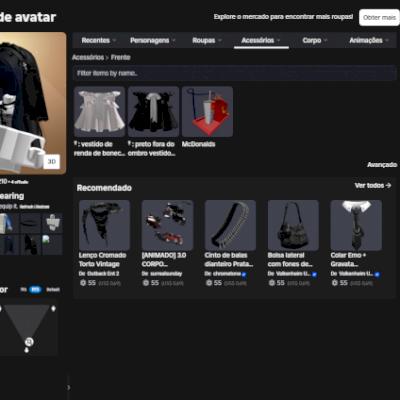400x400 pixels.
Task: Select the worn dark blue pants item
Action: (8, 245)
